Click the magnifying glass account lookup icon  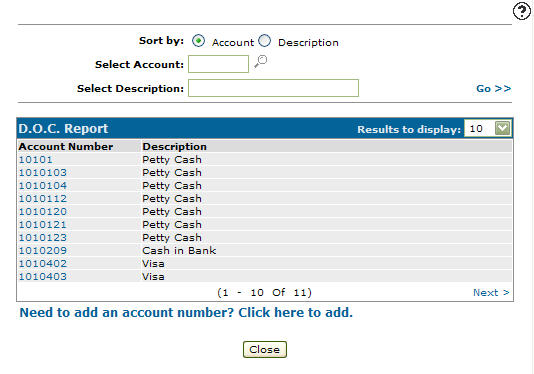tap(261, 61)
